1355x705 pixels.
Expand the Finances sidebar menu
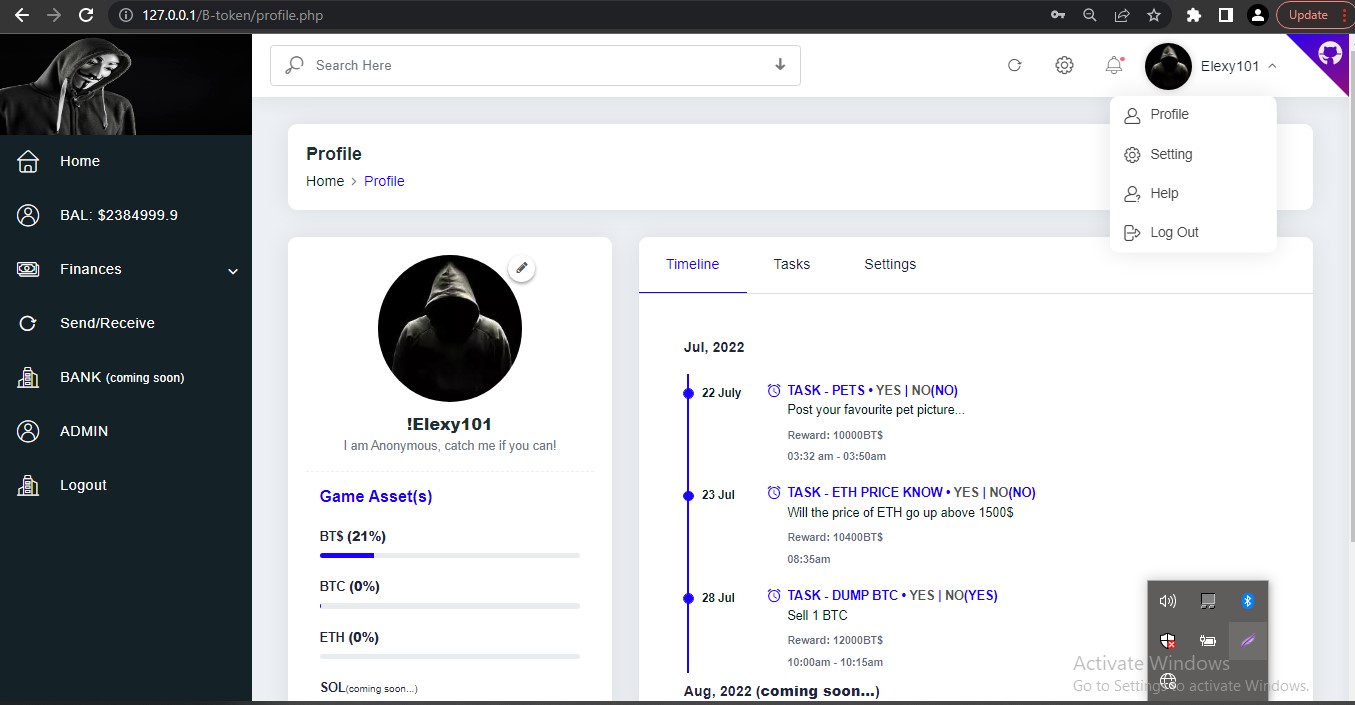click(90, 268)
